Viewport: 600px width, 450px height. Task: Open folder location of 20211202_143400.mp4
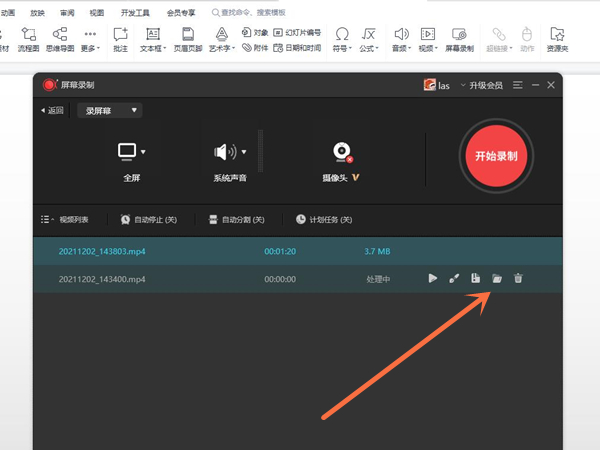497,279
